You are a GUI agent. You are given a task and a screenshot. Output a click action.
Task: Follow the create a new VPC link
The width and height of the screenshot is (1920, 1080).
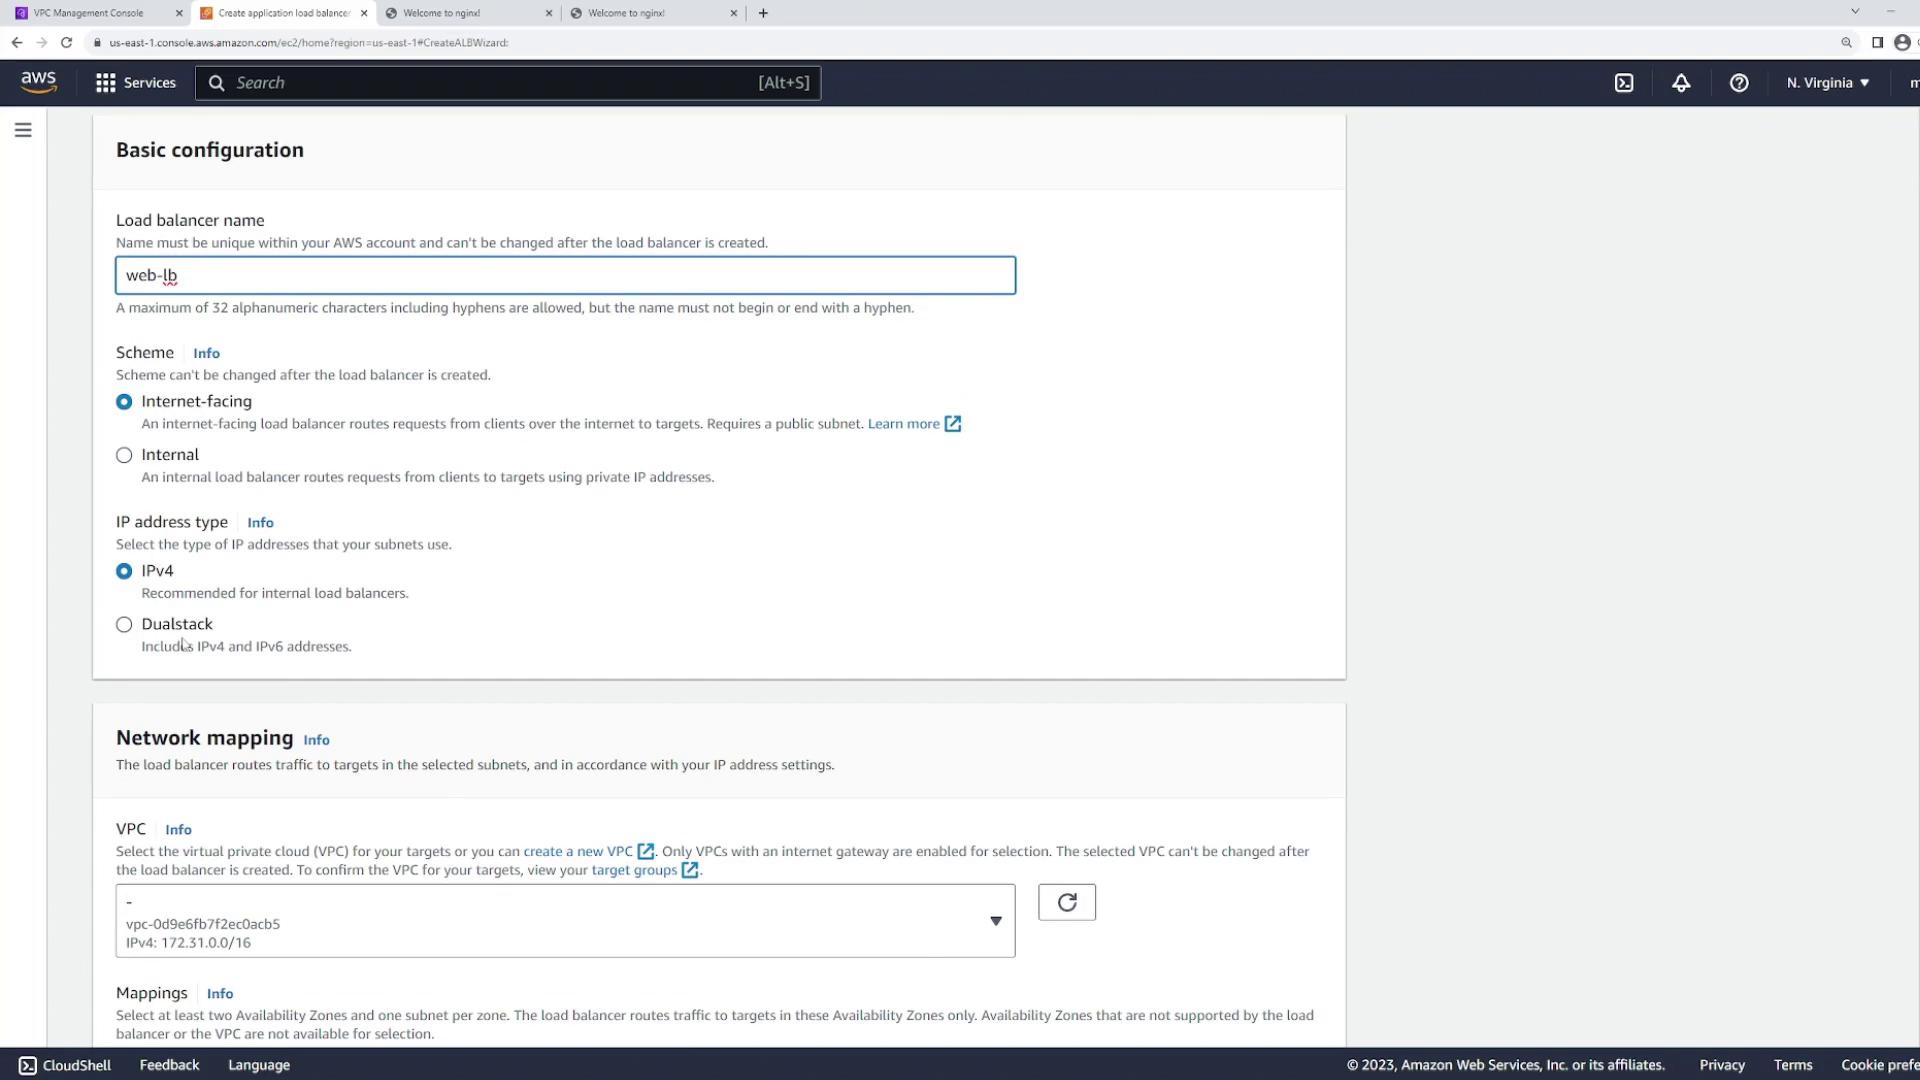pyautogui.click(x=578, y=851)
